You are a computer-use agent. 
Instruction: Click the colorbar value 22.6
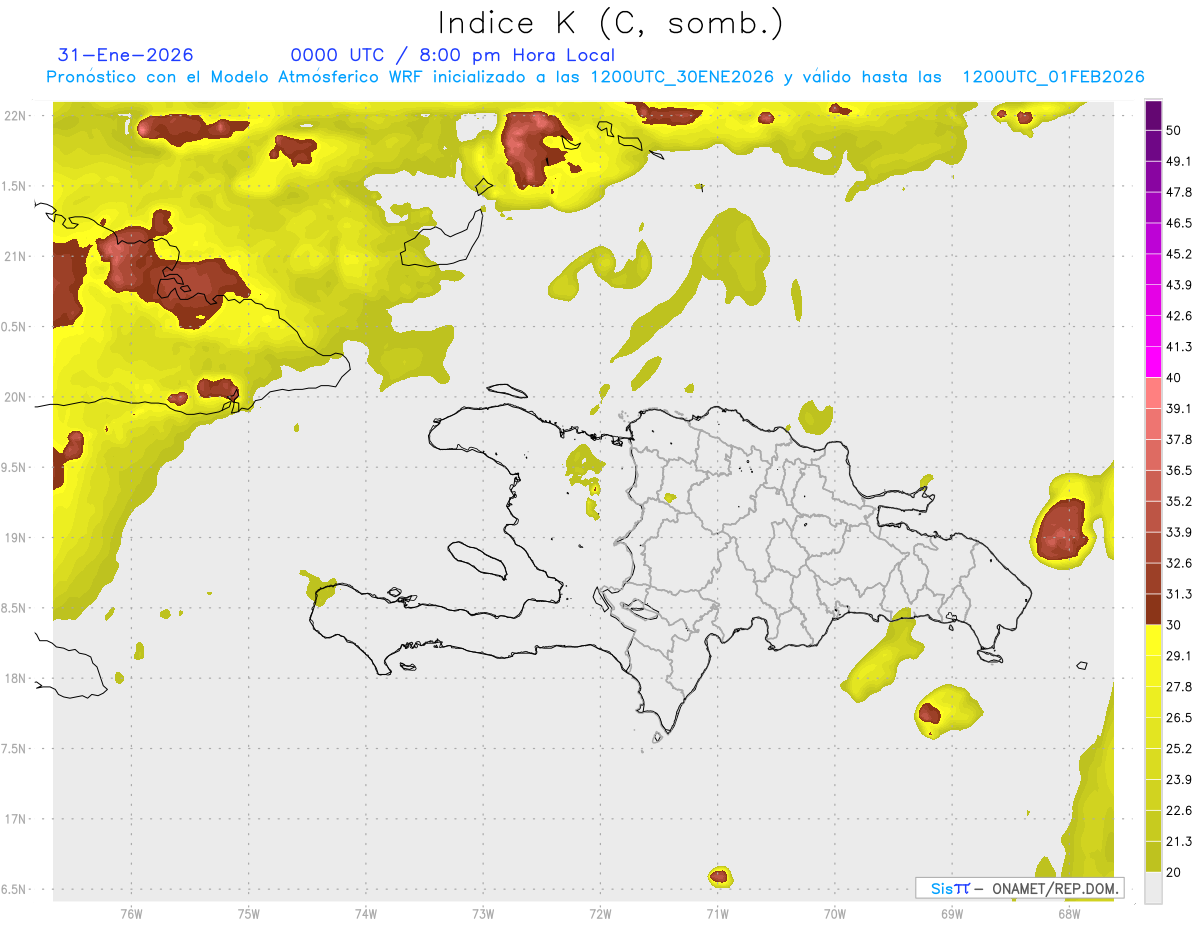click(x=1178, y=811)
